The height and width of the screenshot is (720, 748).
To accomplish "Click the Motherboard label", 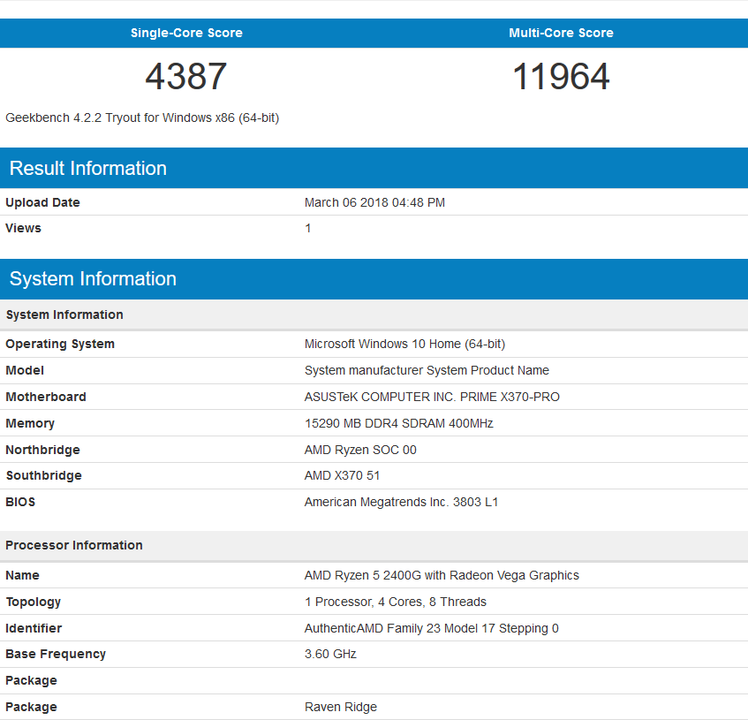I will pyautogui.click(x=46, y=397).
